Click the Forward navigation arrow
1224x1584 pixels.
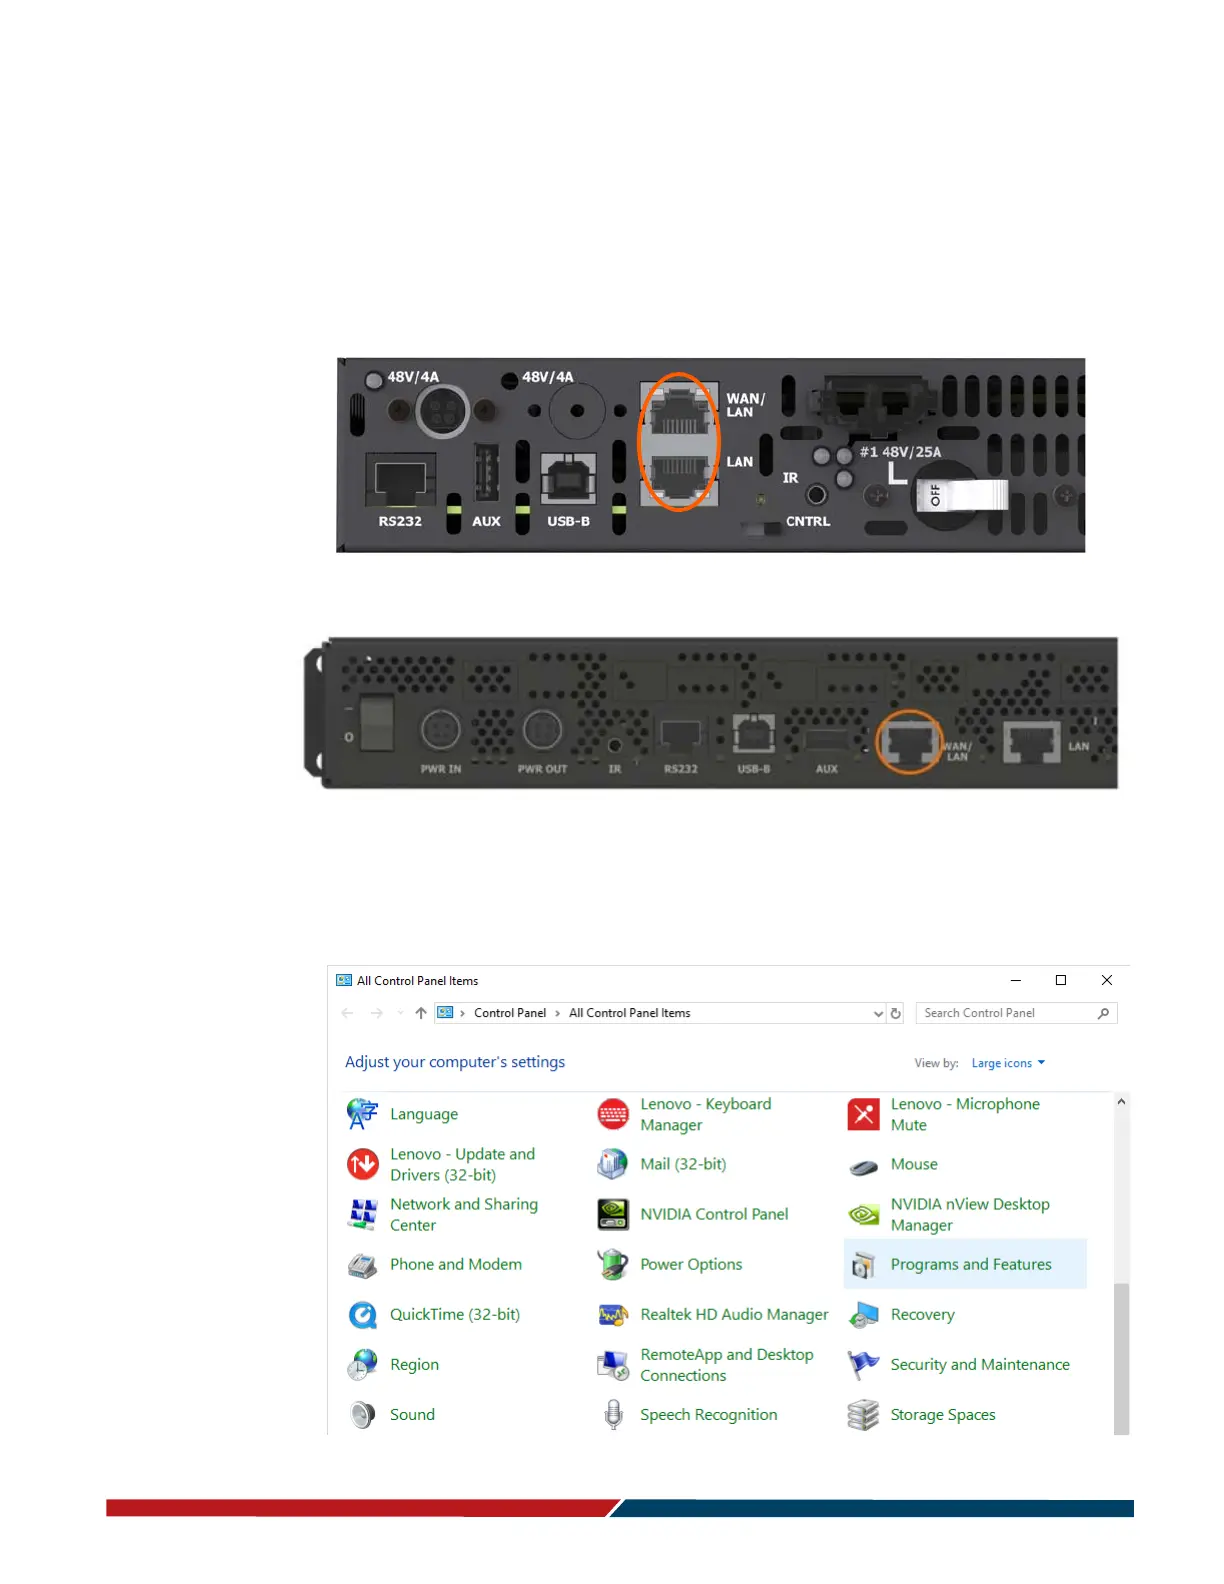click(377, 1013)
